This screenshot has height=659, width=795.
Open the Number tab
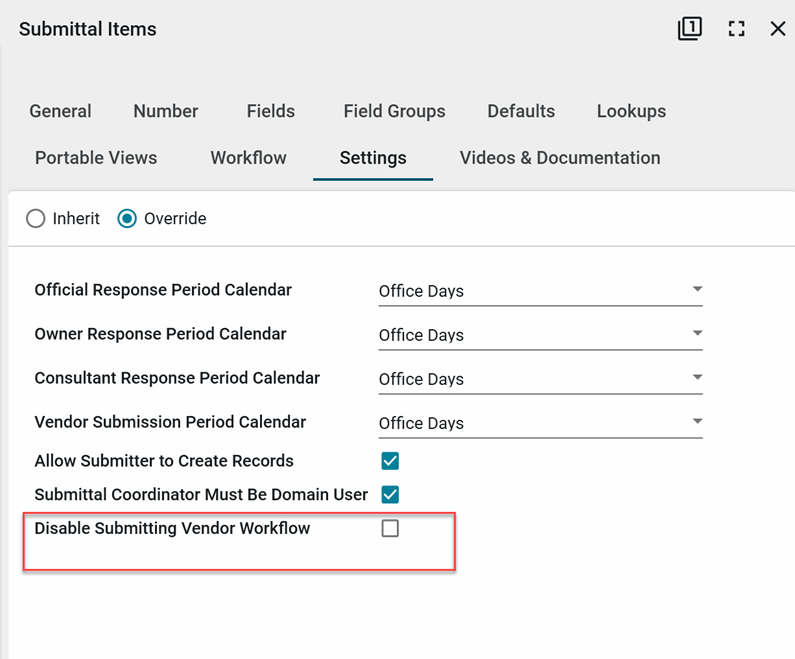(166, 111)
